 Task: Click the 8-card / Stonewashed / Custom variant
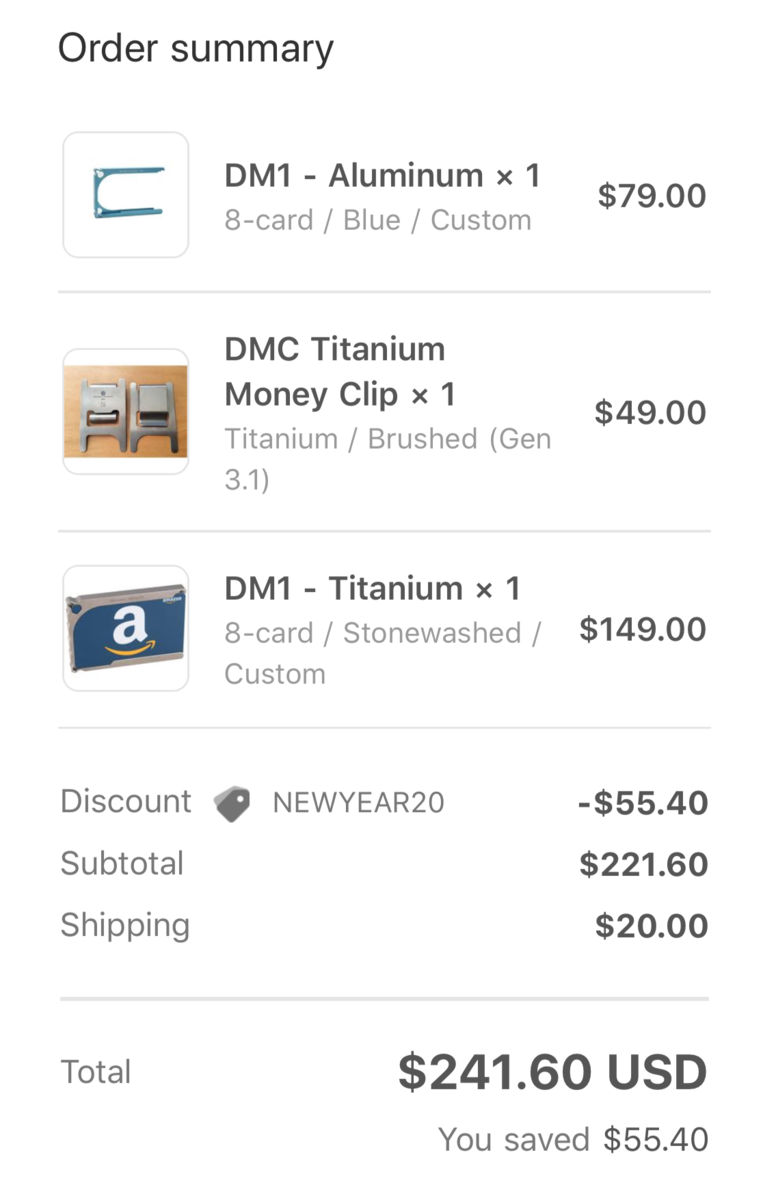pyautogui.click(x=382, y=653)
